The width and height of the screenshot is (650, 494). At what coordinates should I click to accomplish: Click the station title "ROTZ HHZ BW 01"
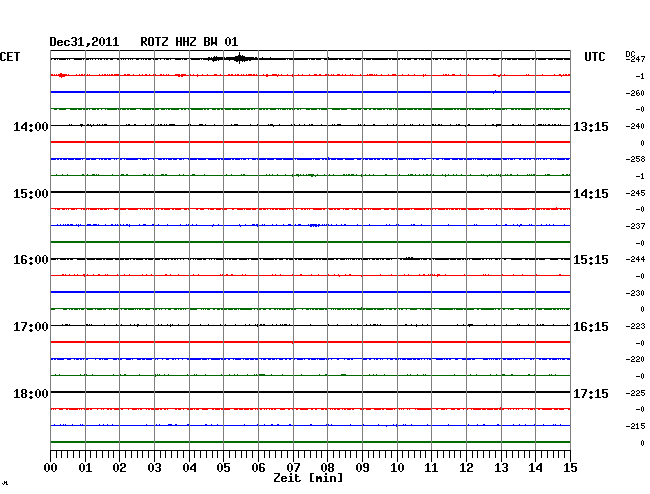click(x=189, y=42)
